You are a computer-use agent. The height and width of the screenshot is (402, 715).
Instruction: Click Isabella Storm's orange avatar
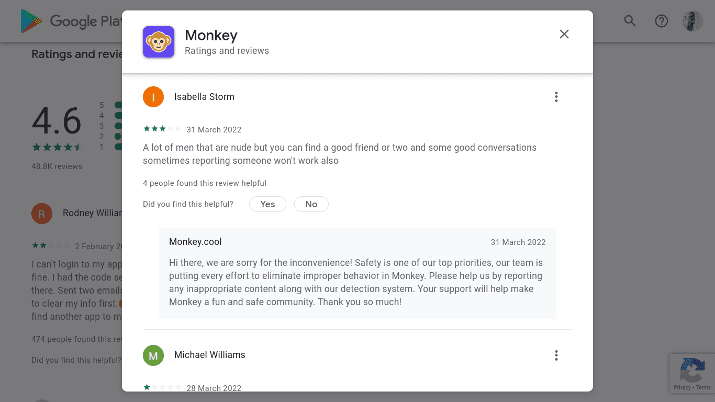pos(153,97)
